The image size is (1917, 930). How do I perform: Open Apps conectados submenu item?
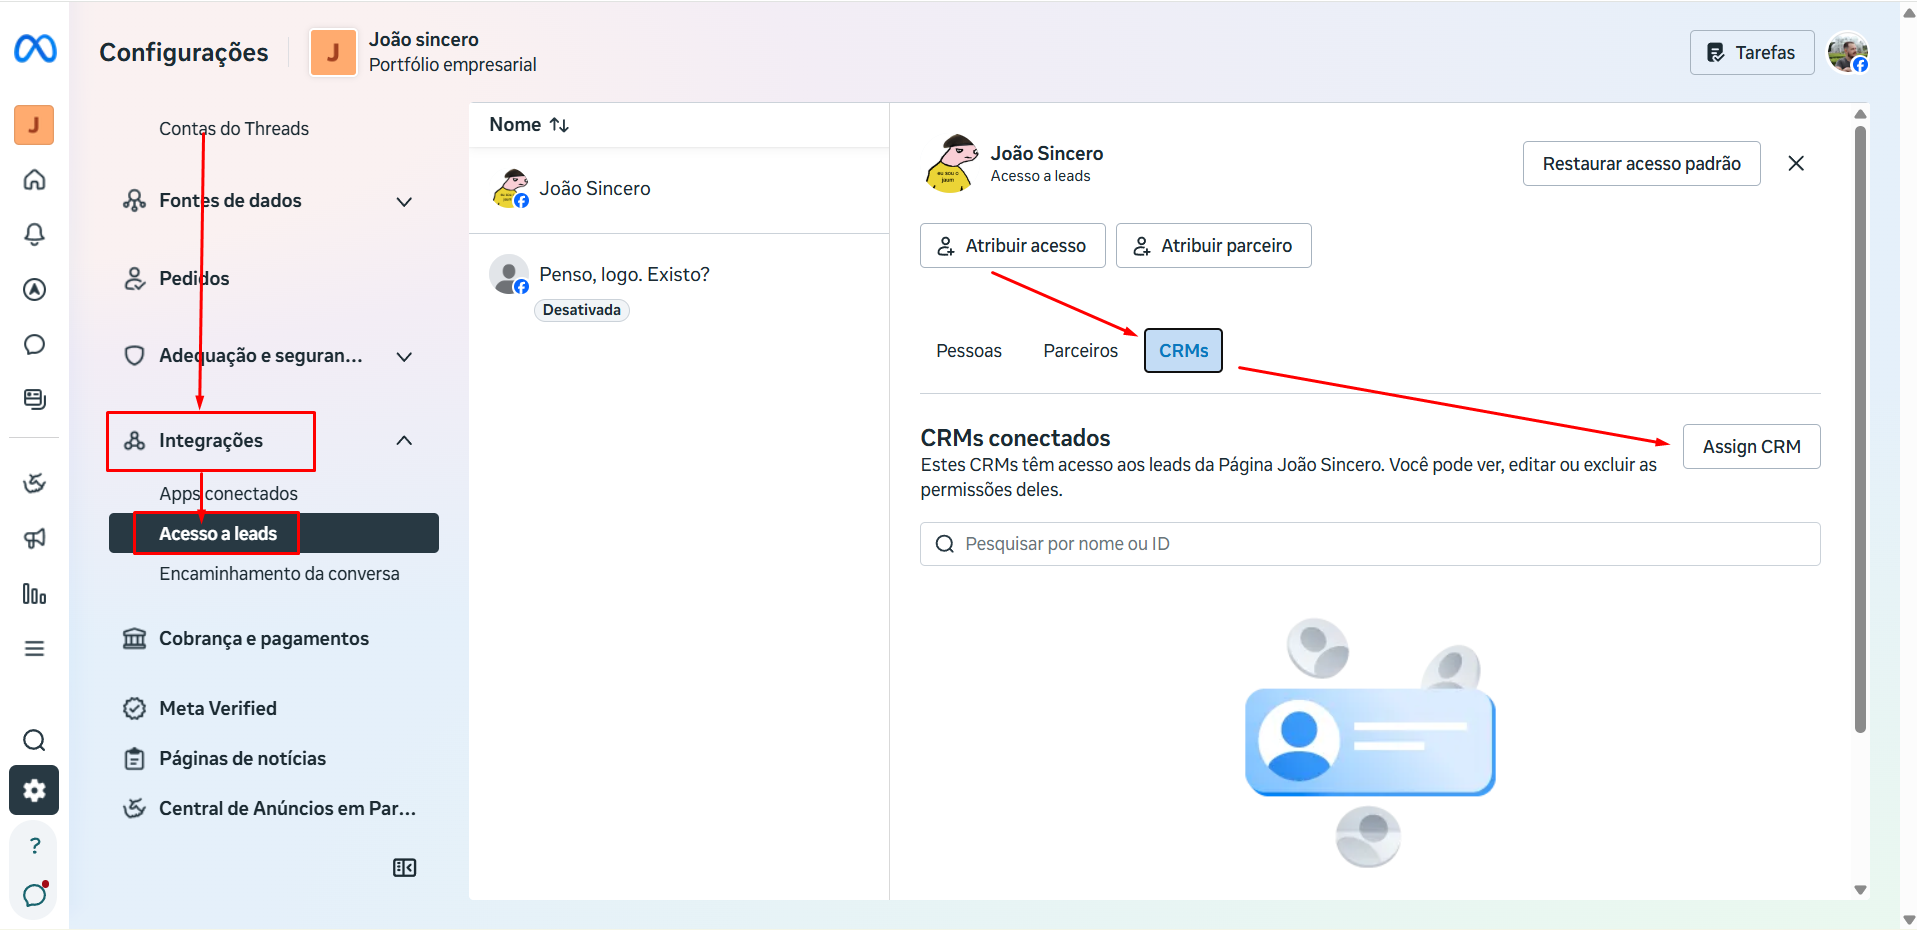click(x=228, y=494)
